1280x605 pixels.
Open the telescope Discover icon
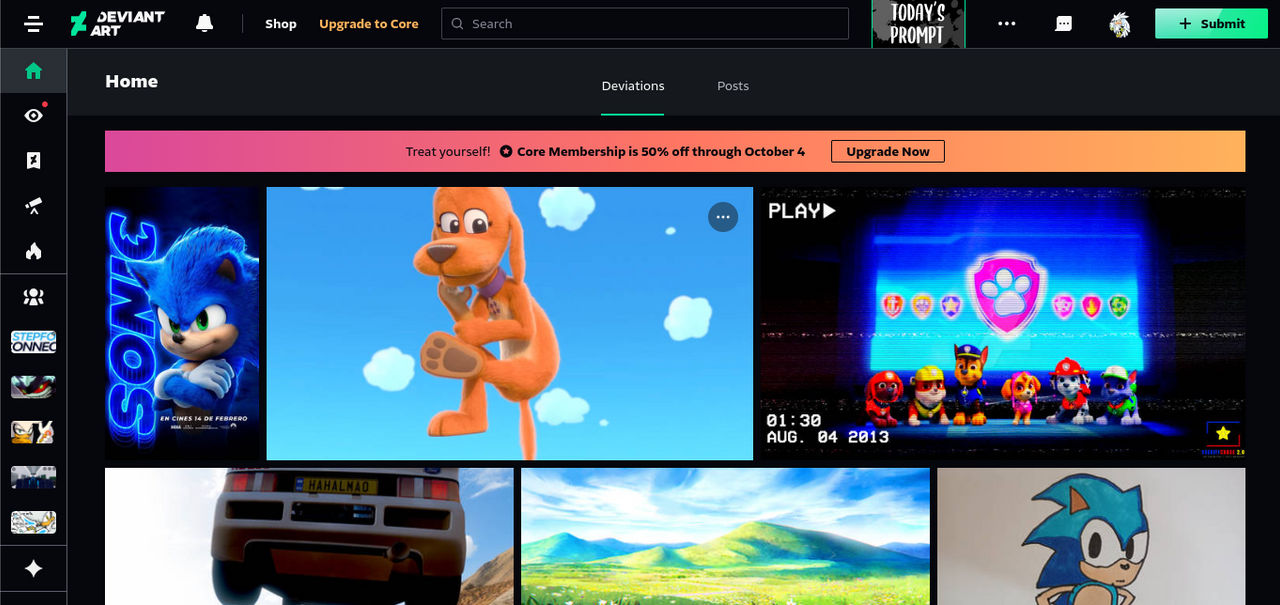[33, 205]
